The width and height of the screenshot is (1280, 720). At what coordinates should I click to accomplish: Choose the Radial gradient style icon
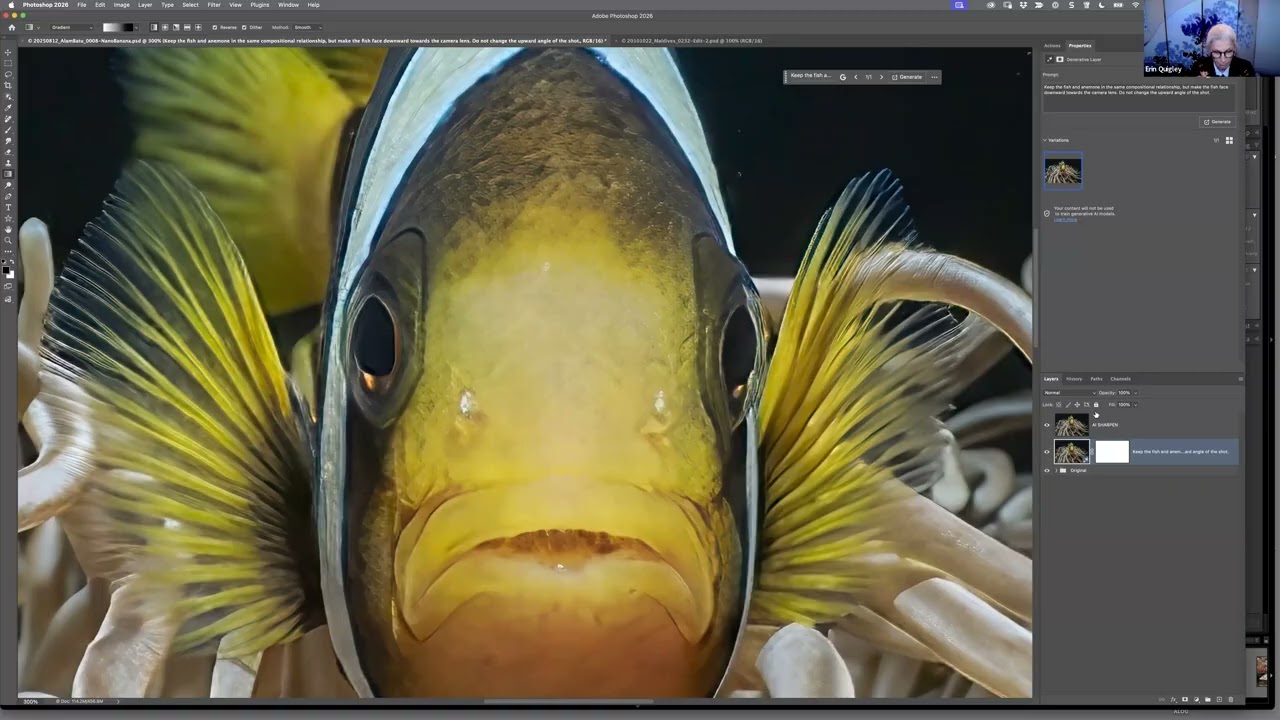tap(165, 28)
